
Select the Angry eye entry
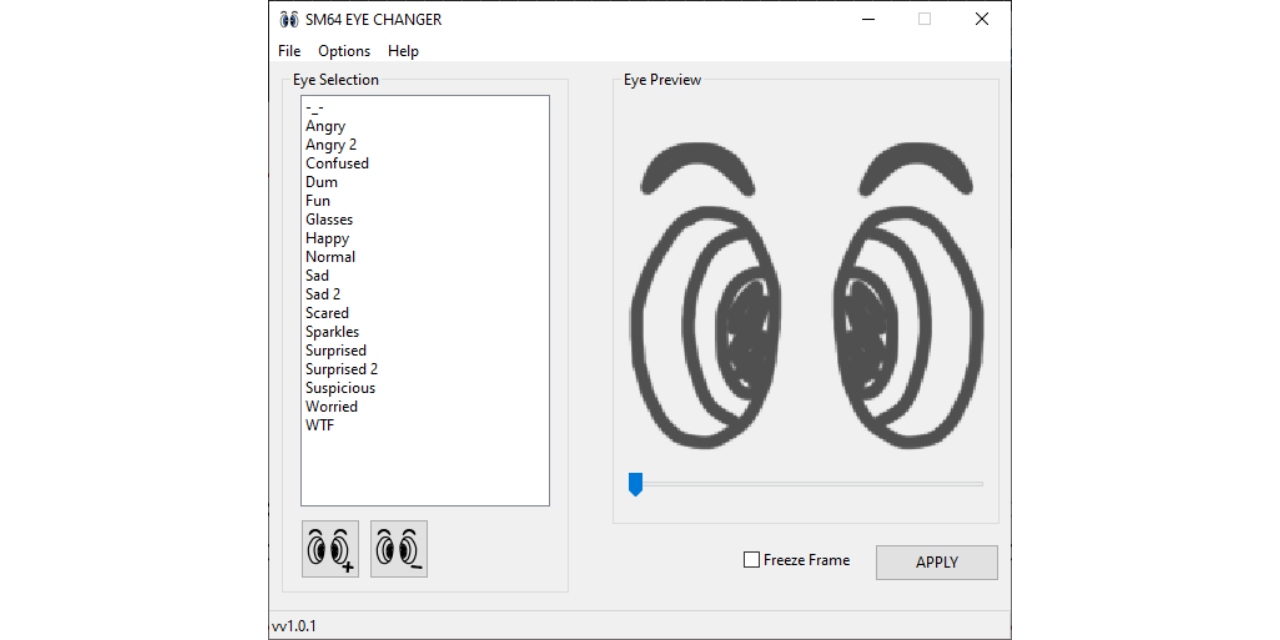[x=425, y=126]
